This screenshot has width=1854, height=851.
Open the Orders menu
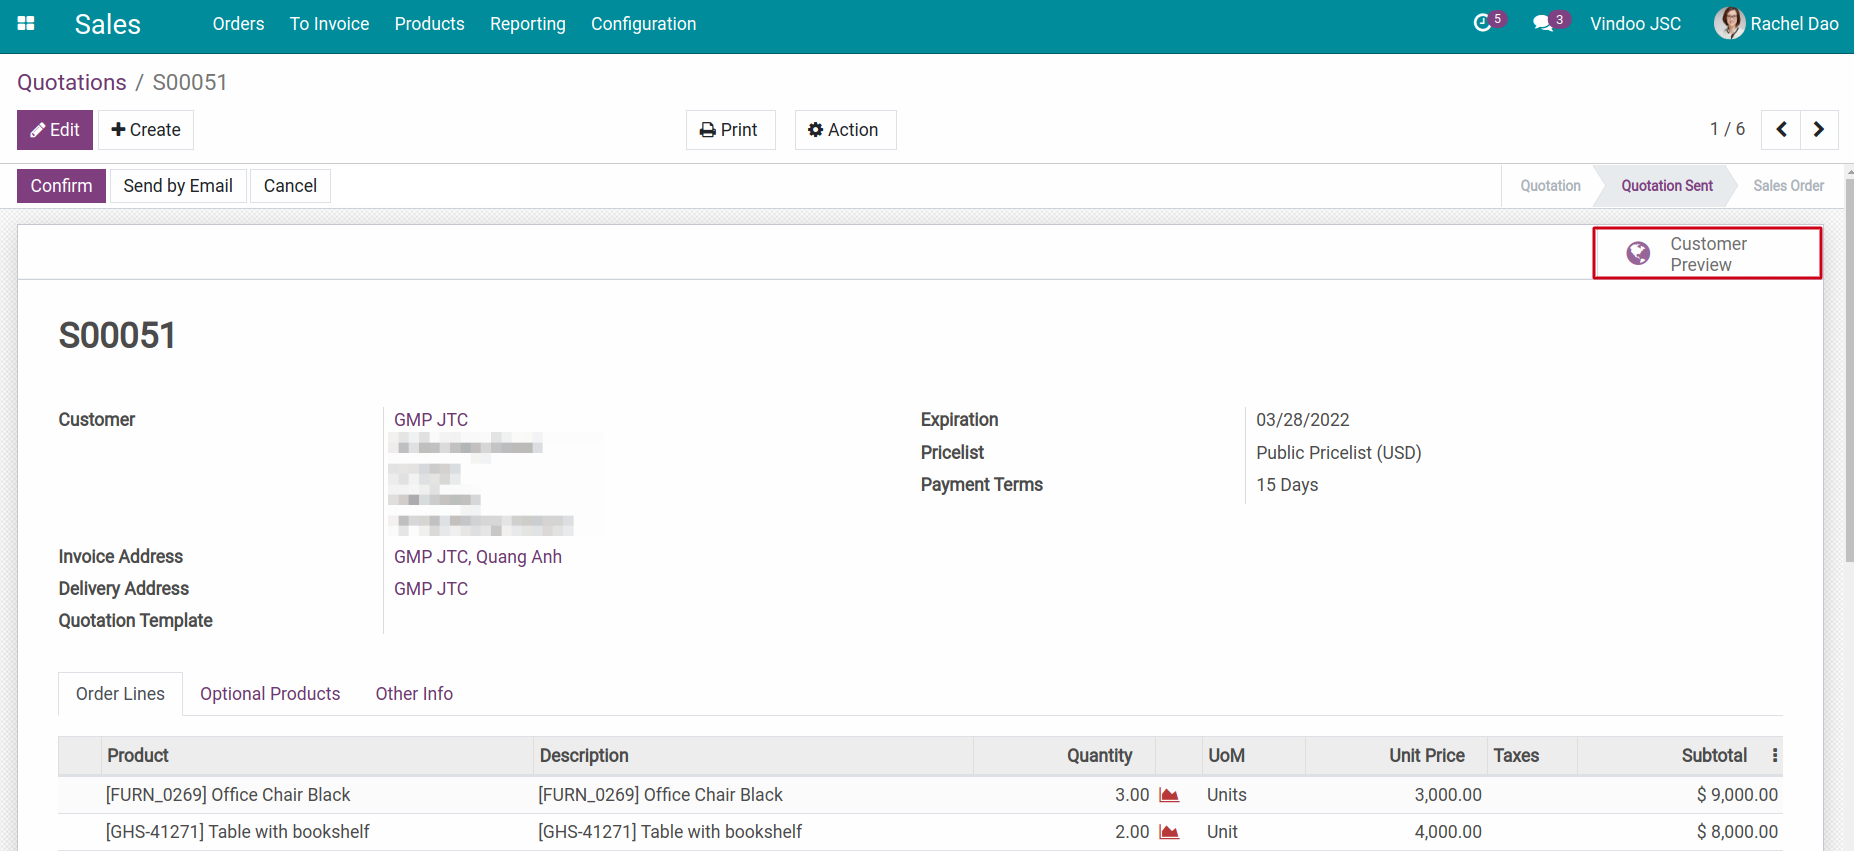[x=238, y=24]
